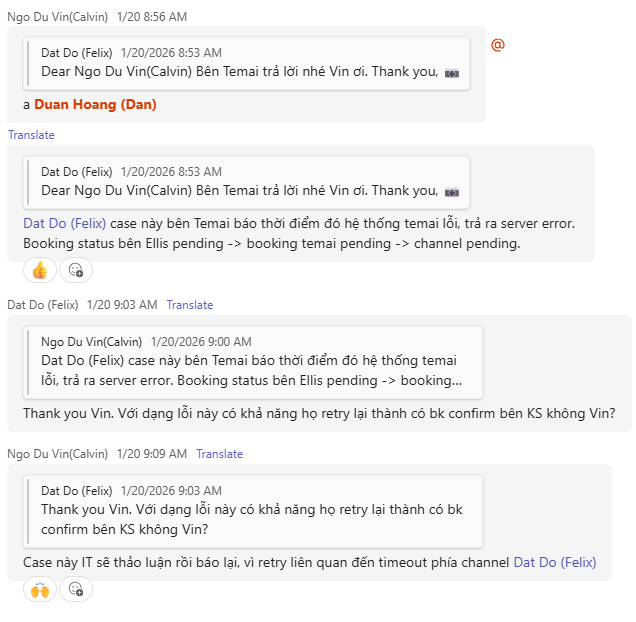Screen dimensions: 636x622
Task: Open camera icon in second quoted message
Action: tap(452, 191)
